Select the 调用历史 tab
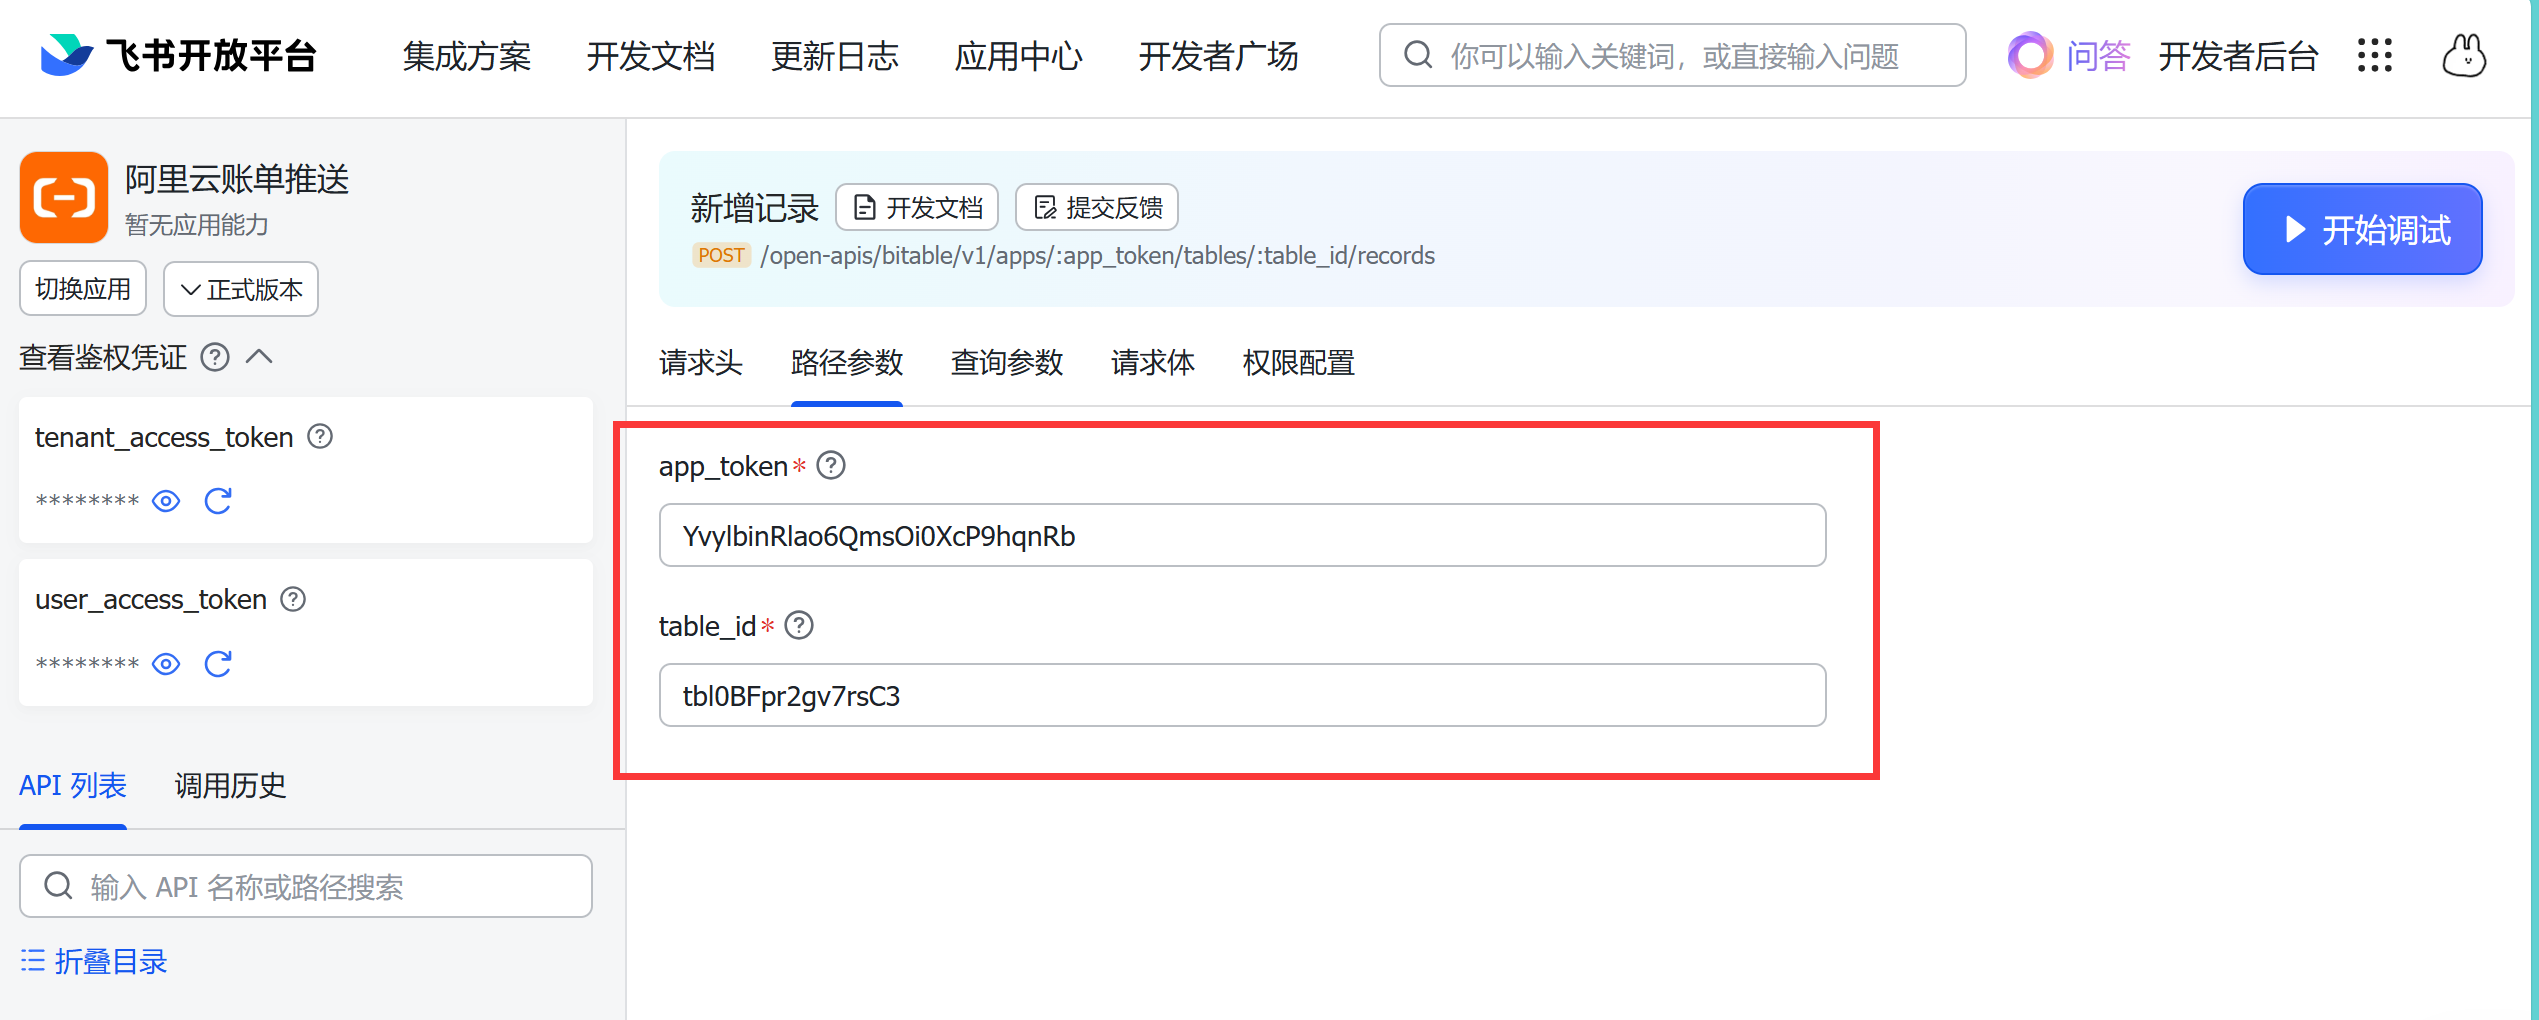Viewport: 2539px width, 1020px height. pyautogui.click(x=230, y=786)
